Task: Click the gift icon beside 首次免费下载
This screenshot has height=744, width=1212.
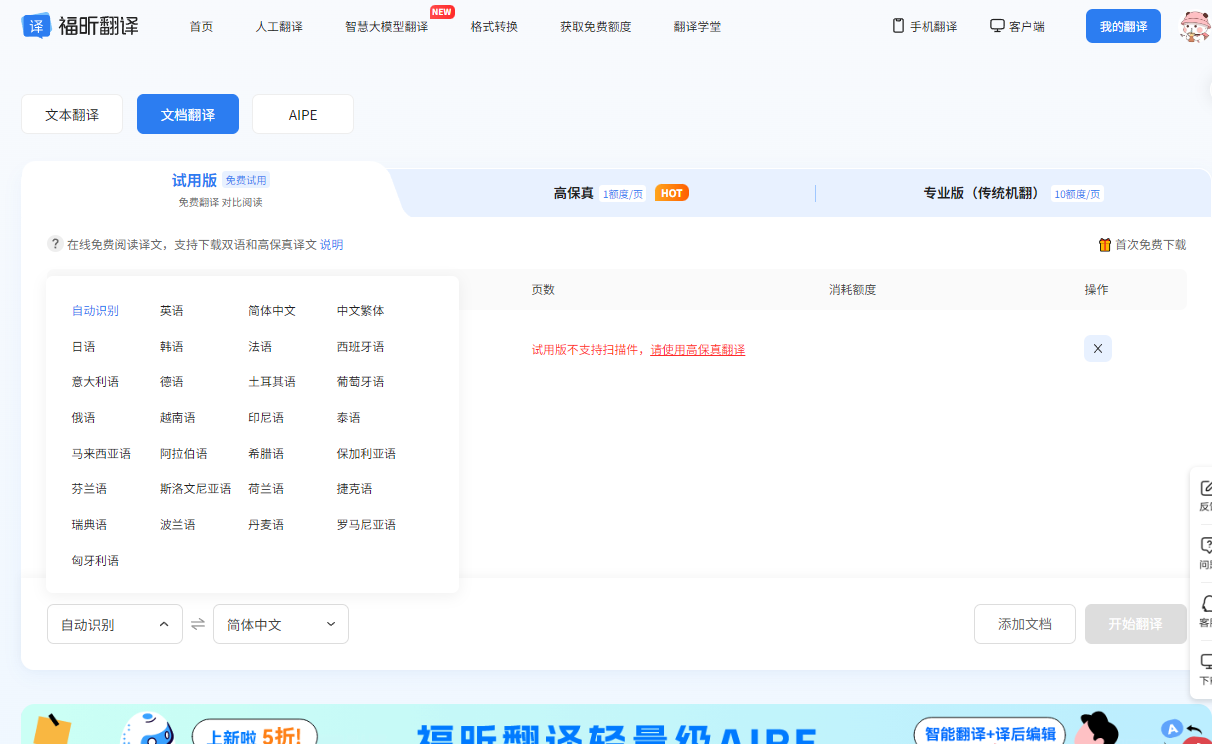Action: [x=1104, y=244]
